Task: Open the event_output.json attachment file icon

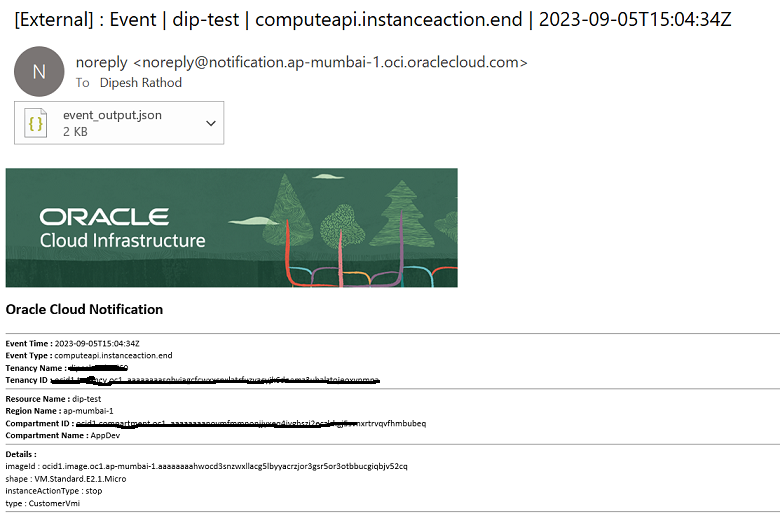Action: click(36, 123)
